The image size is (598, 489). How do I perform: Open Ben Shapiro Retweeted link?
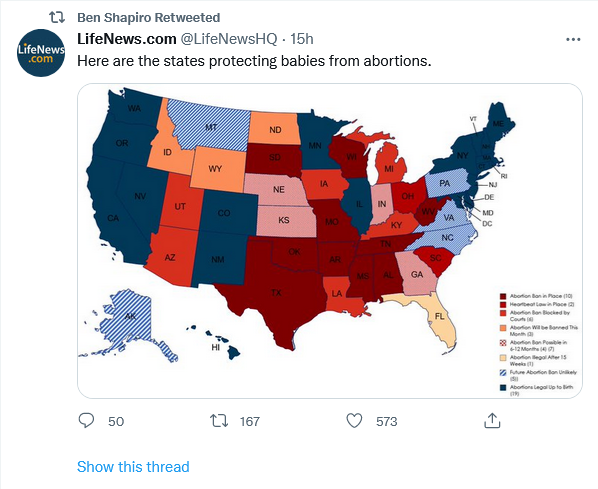(149, 18)
